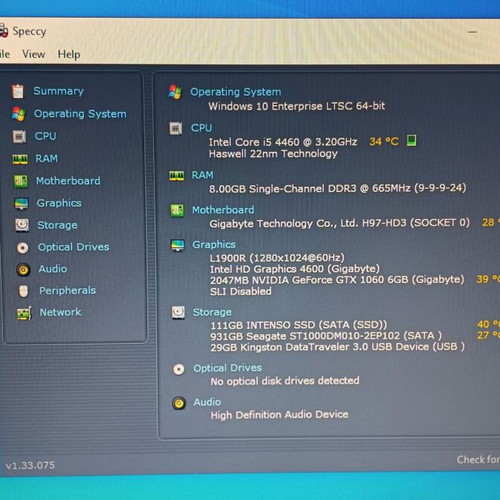
Task: Click the Audio speaker icon in sidebar
Action: pyautogui.click(x=23, y=269)
